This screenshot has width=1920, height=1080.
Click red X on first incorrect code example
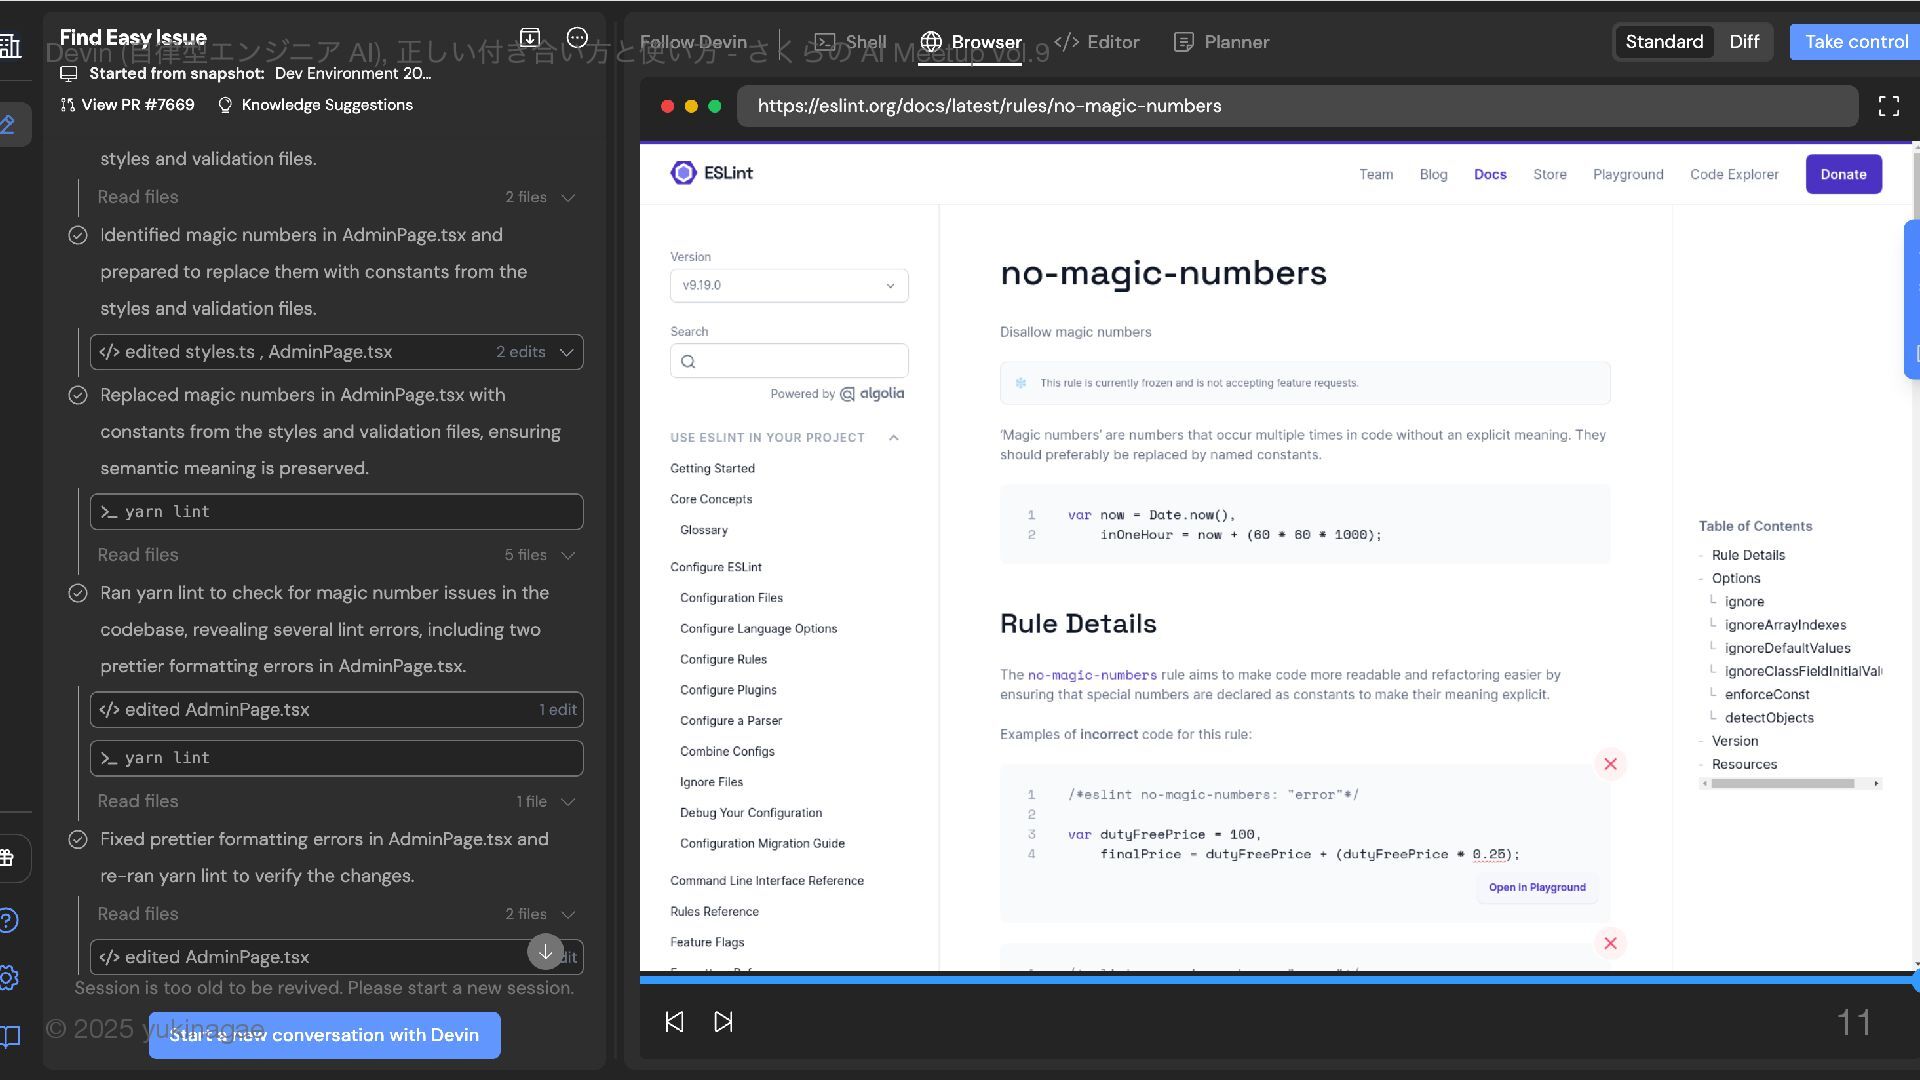[1610, 764]
